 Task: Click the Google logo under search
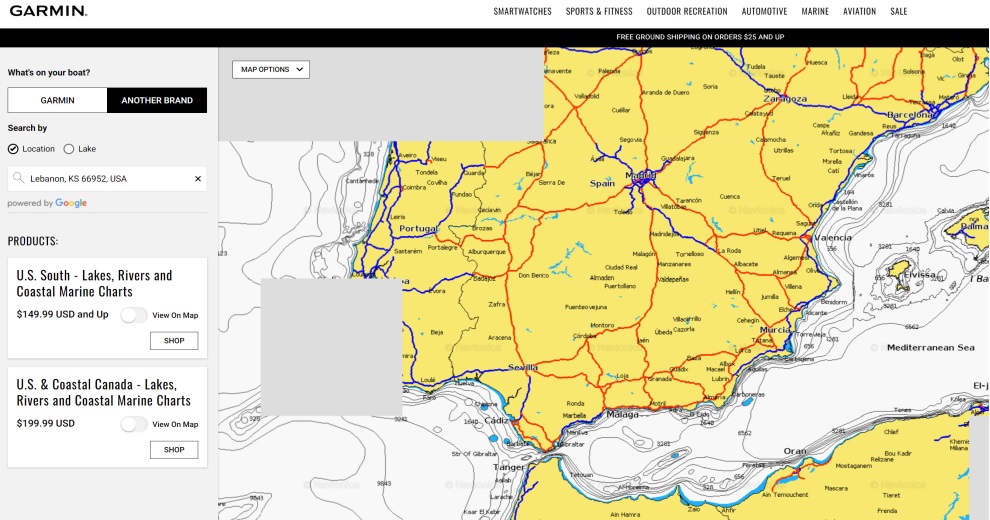pyautogui.click(x=71, y=203)
